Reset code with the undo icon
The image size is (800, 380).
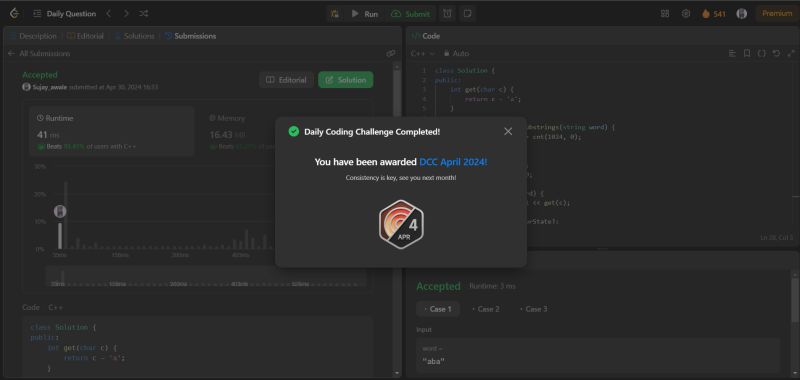coord(776,54)
